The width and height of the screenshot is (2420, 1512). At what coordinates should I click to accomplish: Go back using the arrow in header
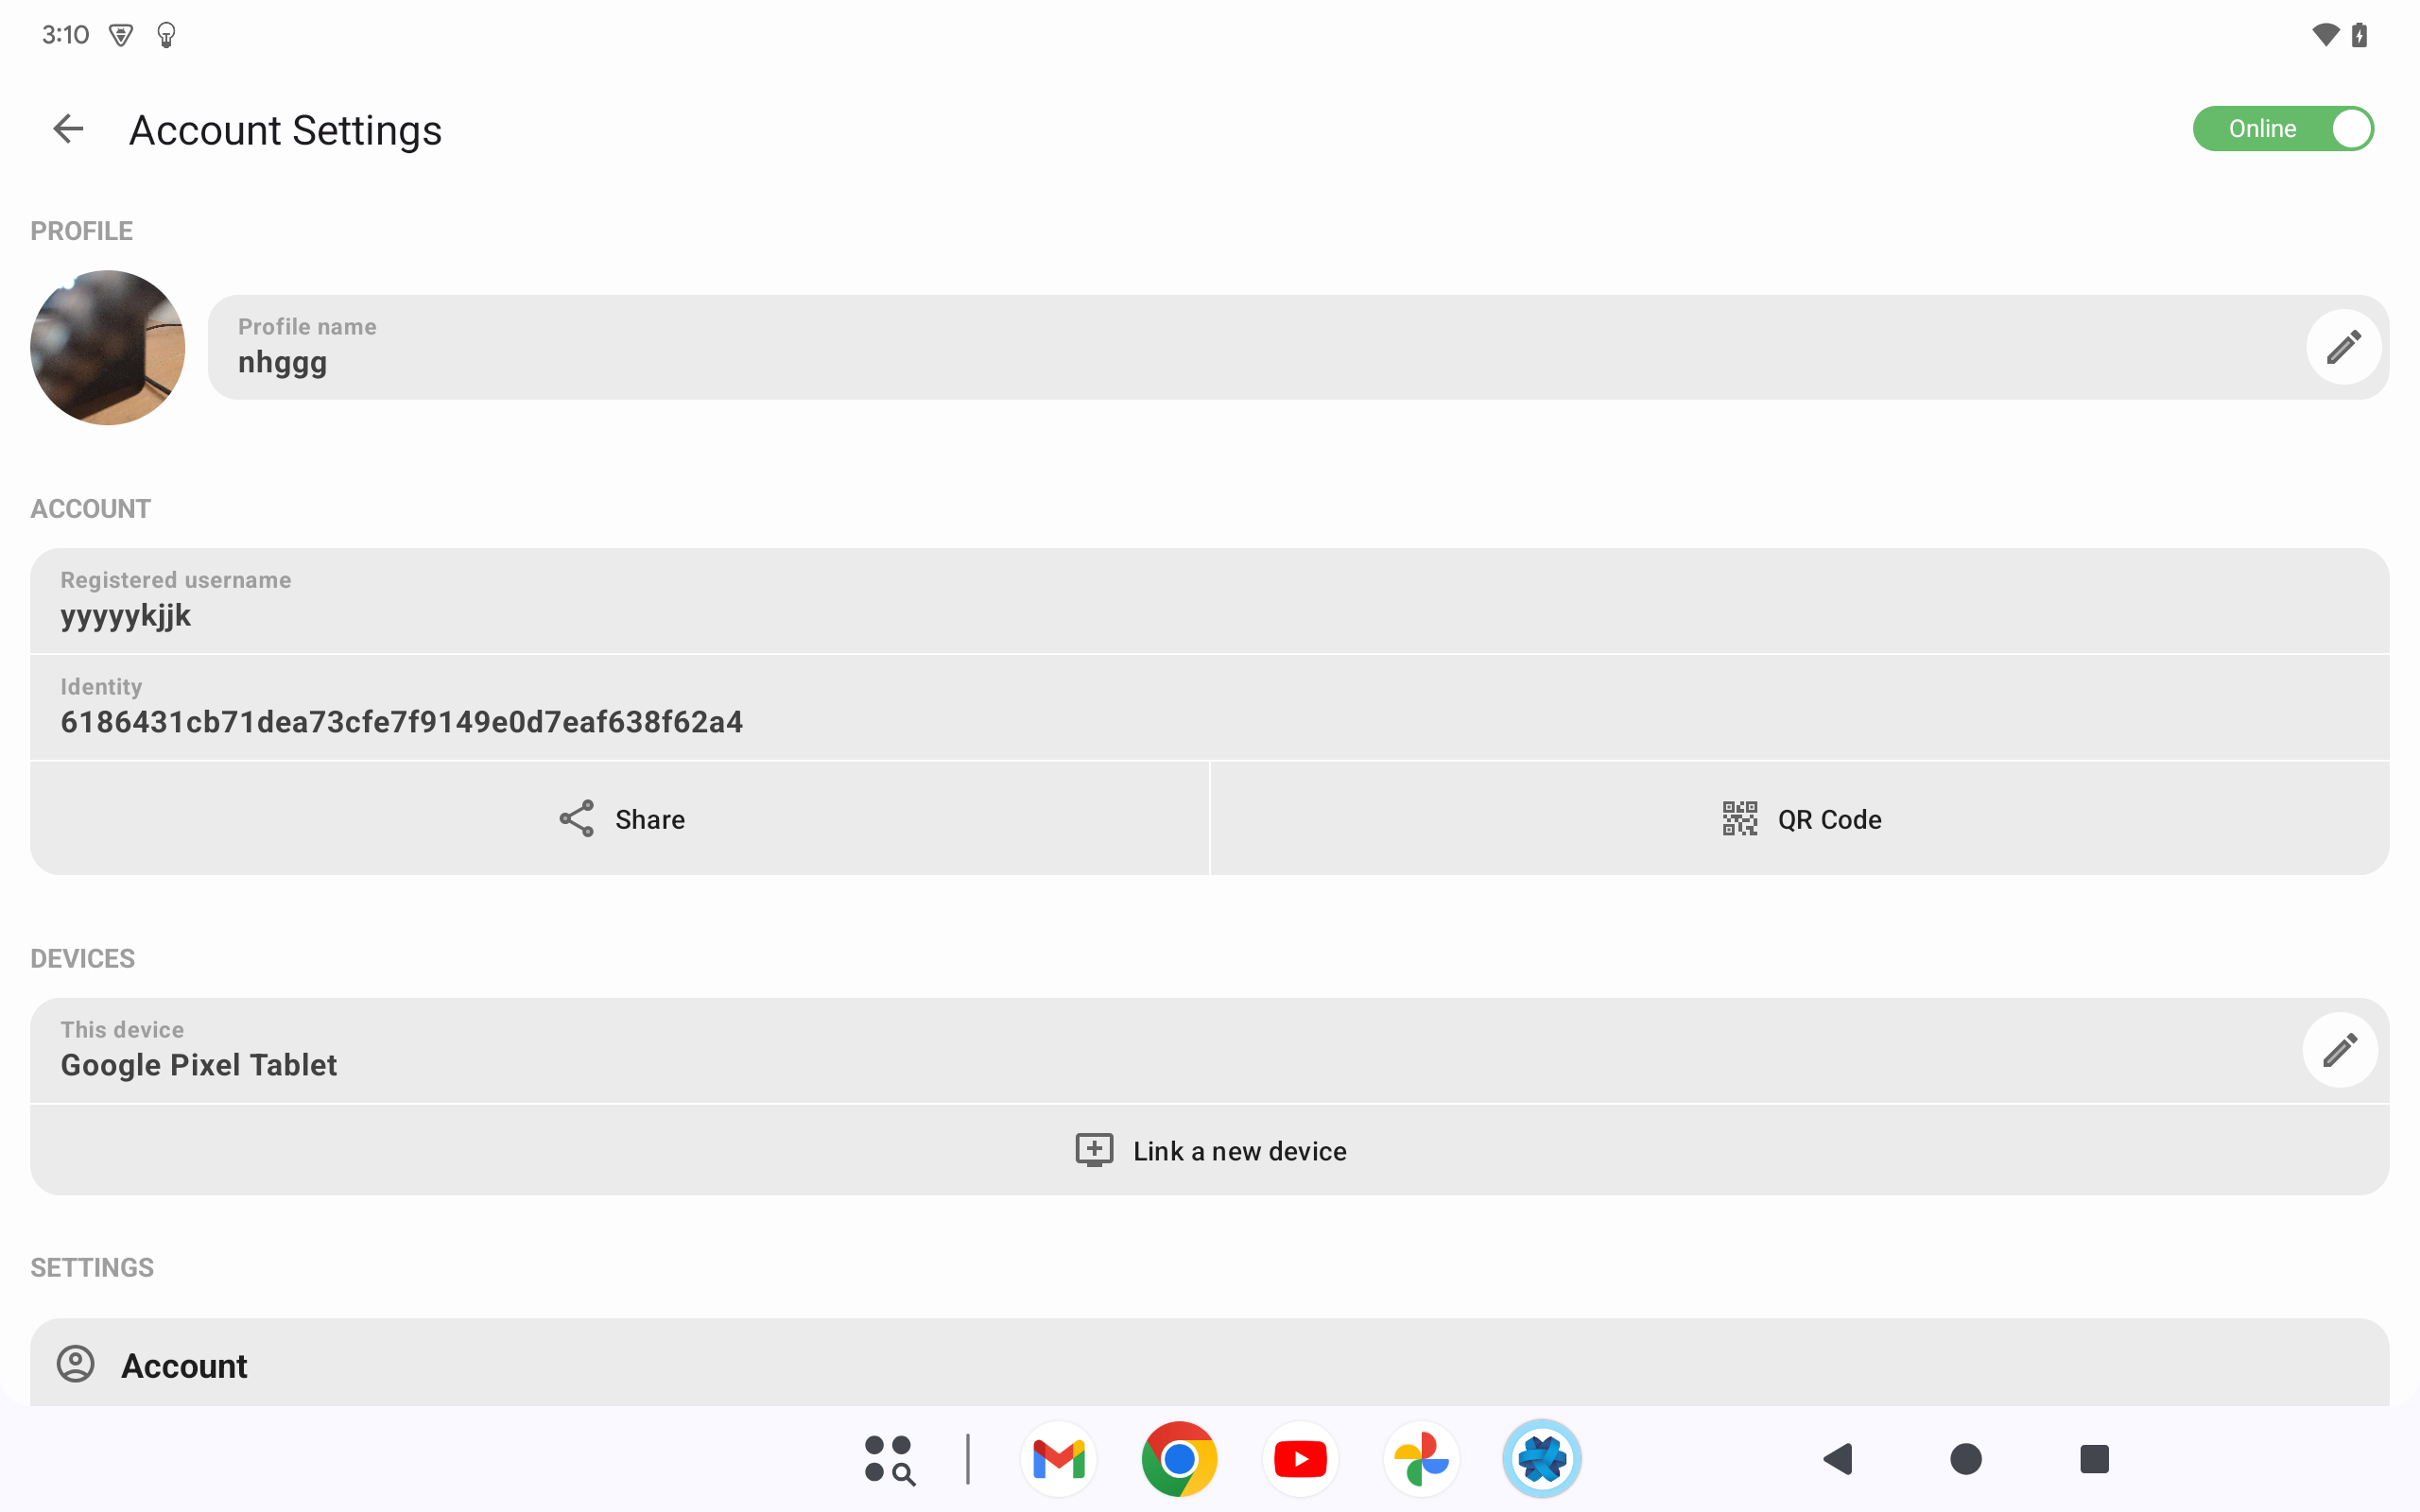point(68,129)
